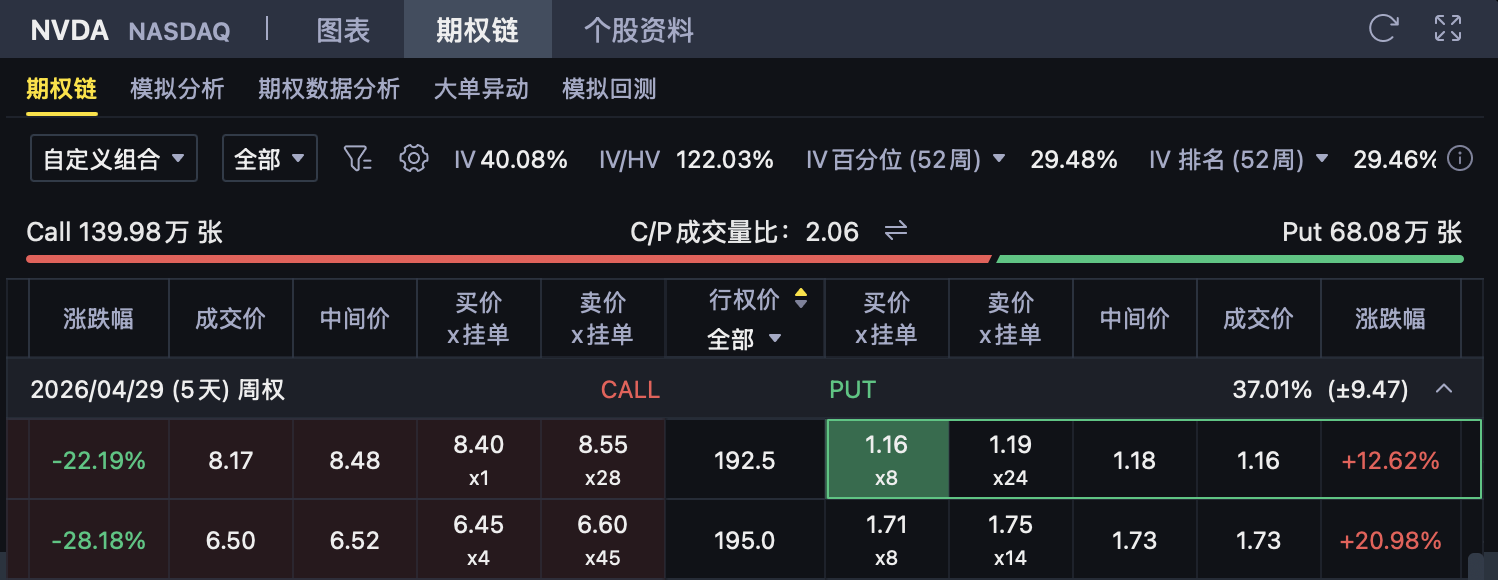Open the option chain filter icon

click(357, 158)
